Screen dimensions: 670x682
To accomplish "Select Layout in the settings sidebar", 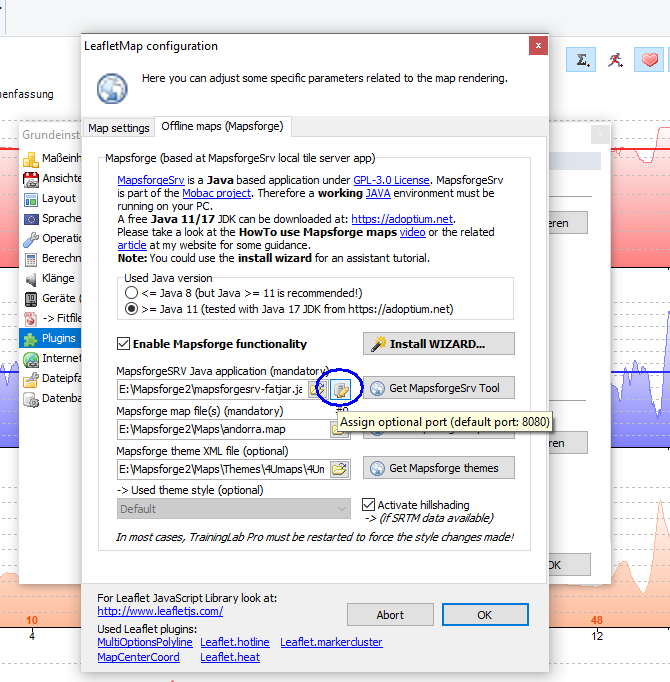I will pos(51,198).
